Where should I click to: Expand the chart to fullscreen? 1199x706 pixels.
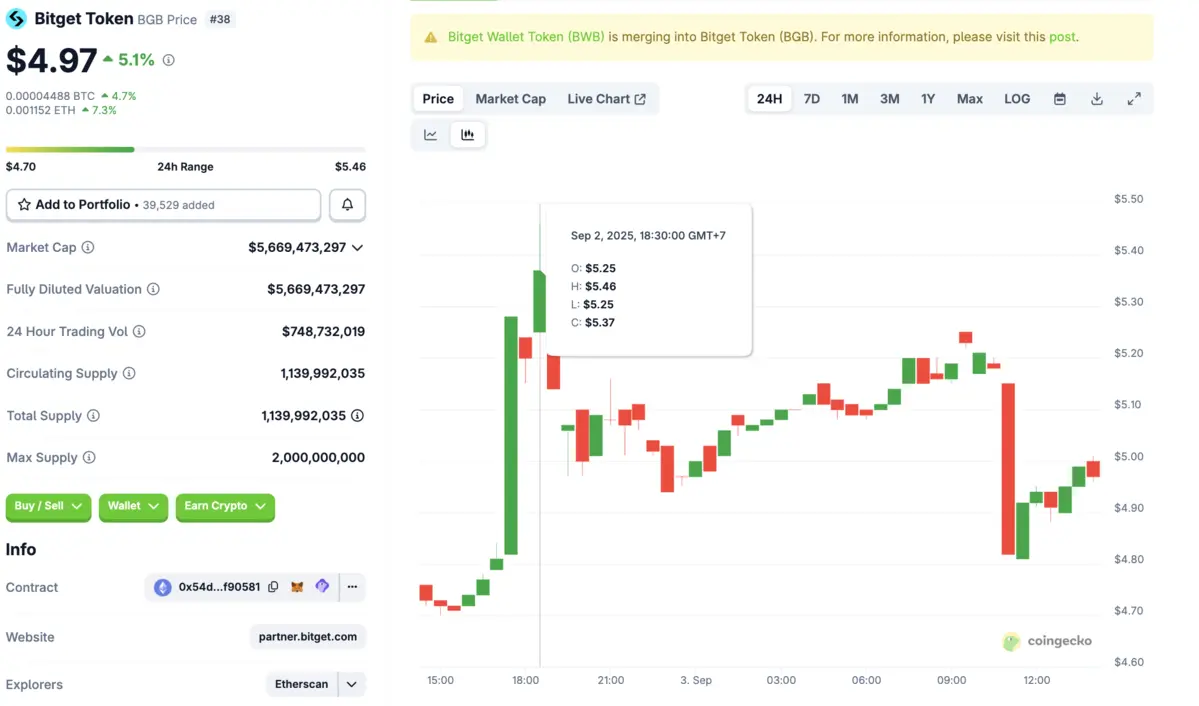[x=1134, y=98]
